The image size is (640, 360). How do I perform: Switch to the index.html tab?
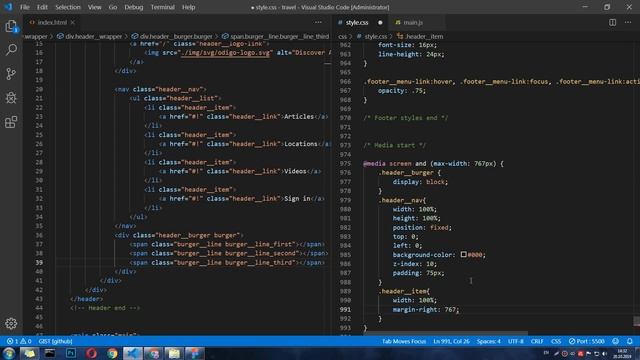(x=52, y=22)
